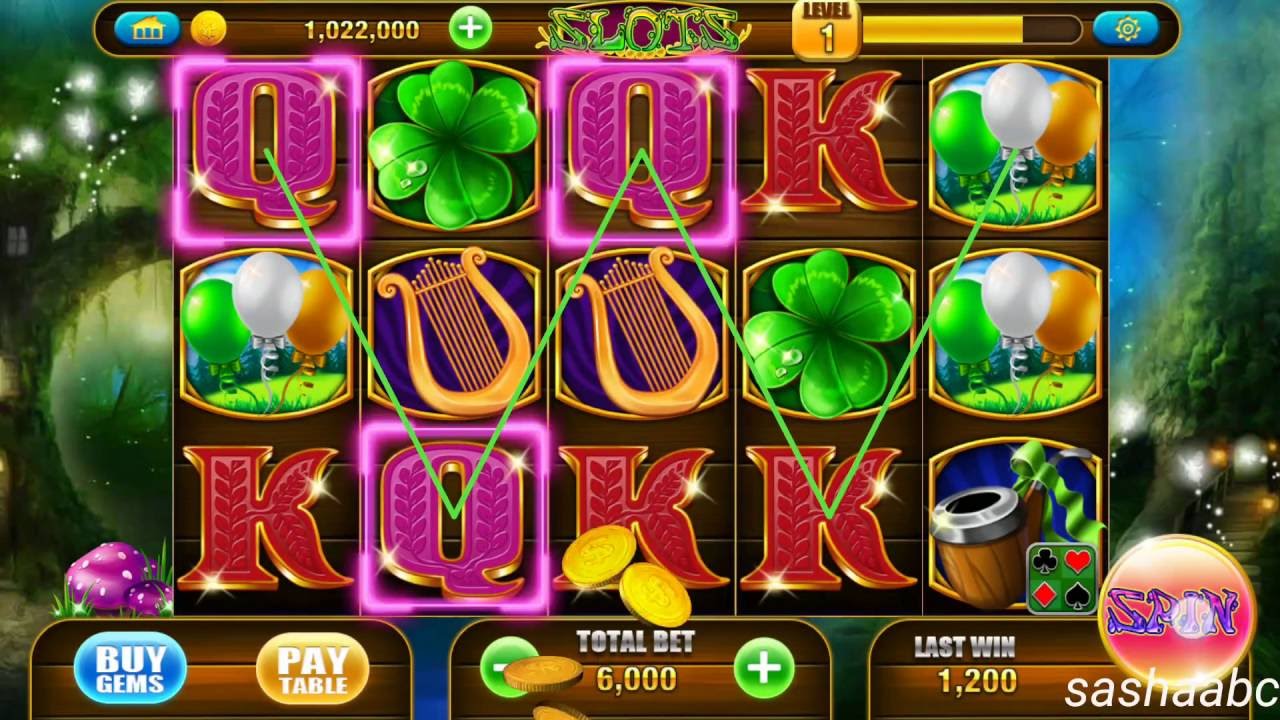Tap the Last Win 1,200 display
Screen dimensions: 1280x720
click(977, 680)
